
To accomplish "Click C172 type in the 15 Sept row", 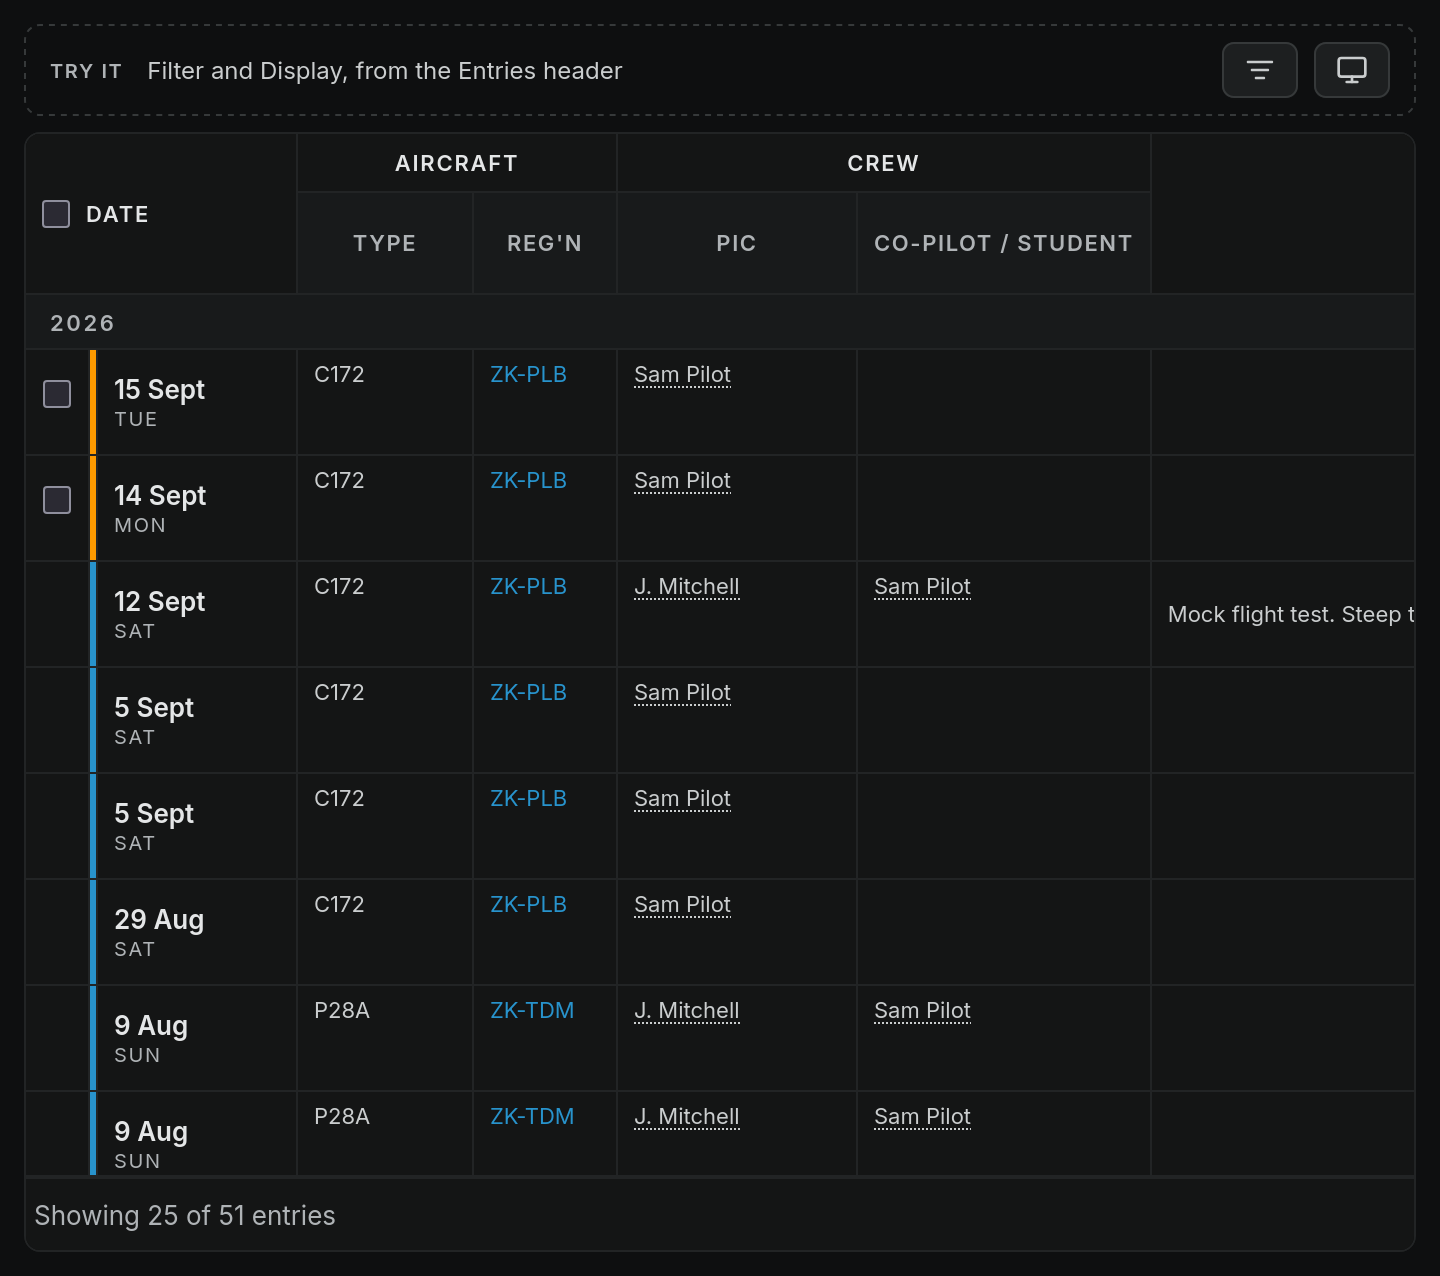I will click(x=339, y=374).
